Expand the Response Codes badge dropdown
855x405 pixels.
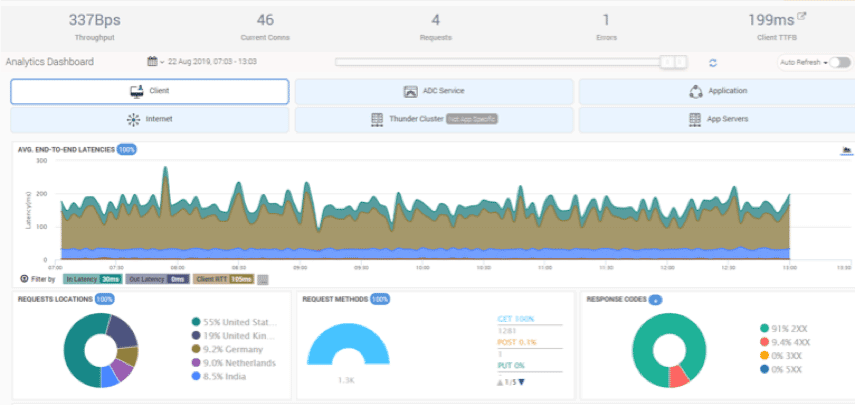pyautogui.click(x=655, y=300)
